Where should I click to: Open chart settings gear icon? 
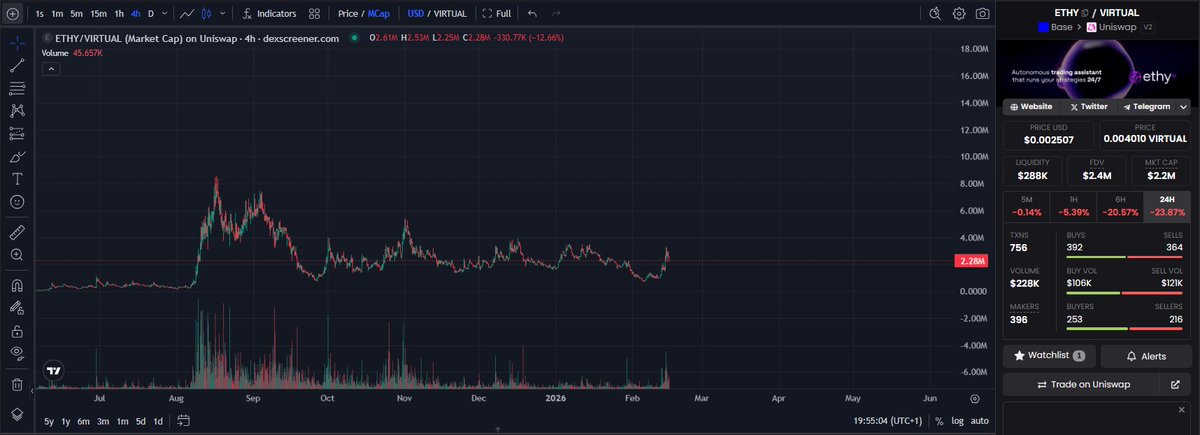point(959,14)
